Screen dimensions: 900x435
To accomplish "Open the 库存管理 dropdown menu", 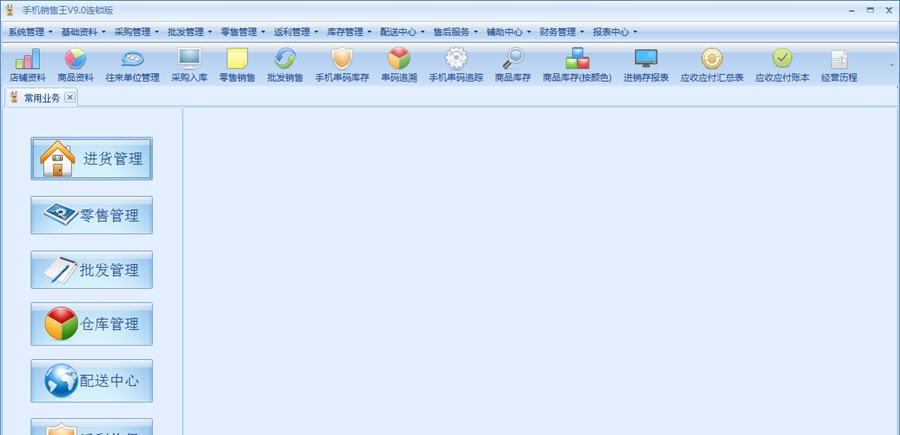I will pos(349,32).
